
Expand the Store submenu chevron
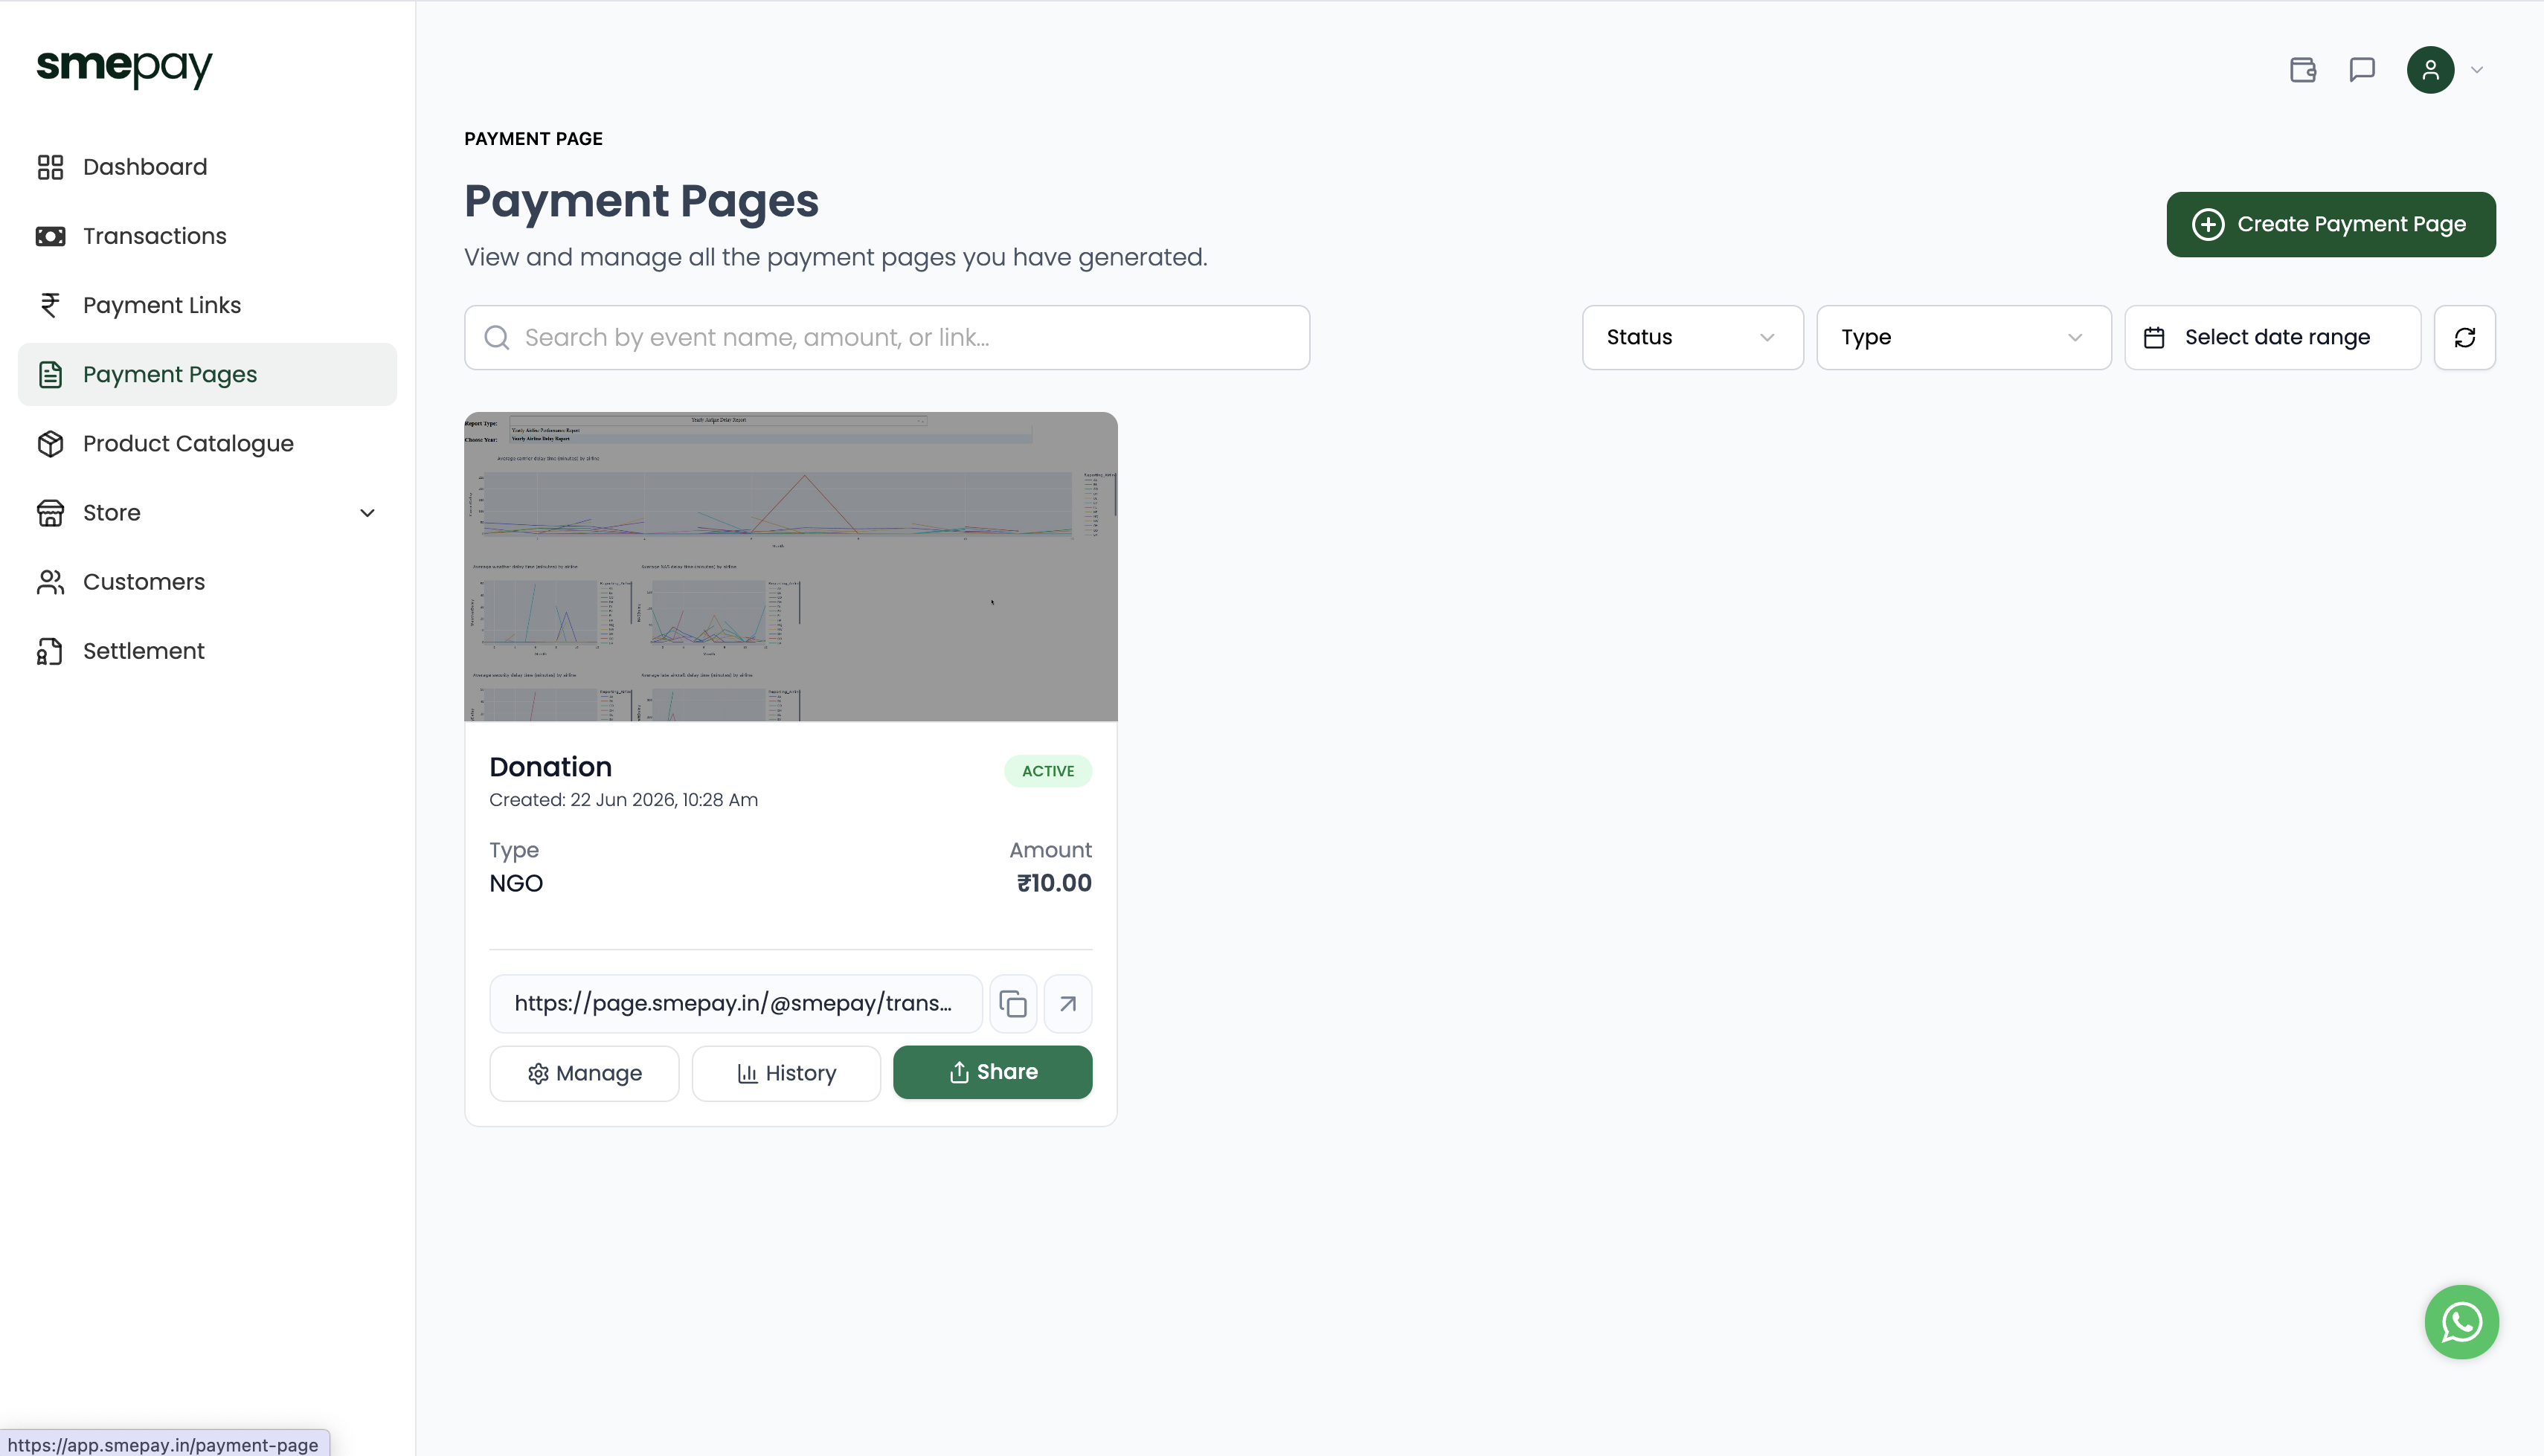tap(367, 513)
